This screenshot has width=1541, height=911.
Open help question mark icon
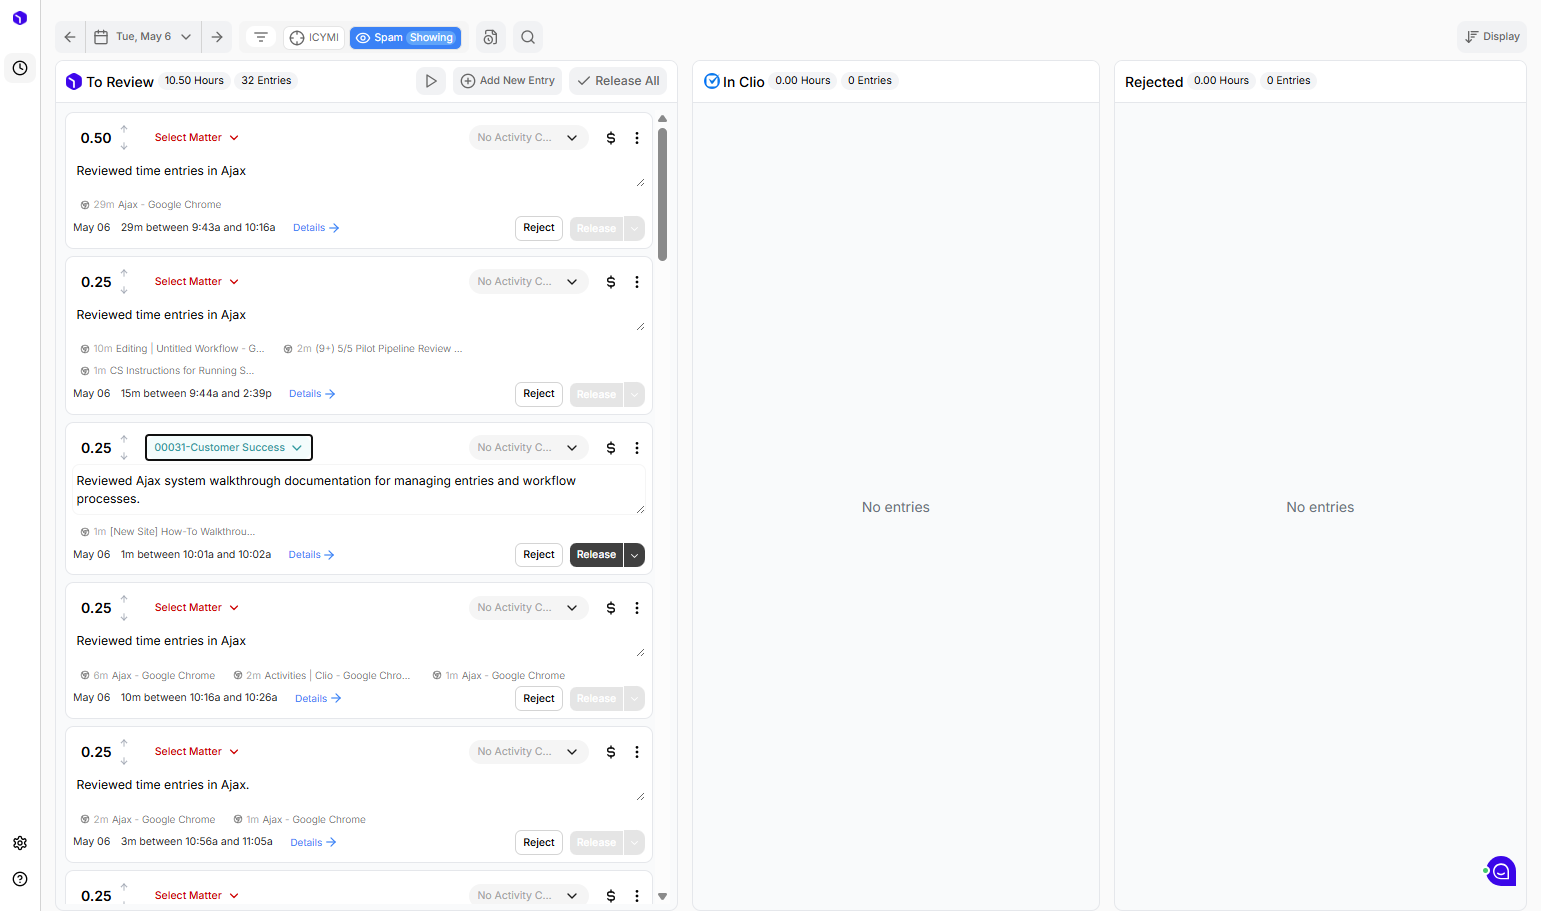click(x=20, y=879)
